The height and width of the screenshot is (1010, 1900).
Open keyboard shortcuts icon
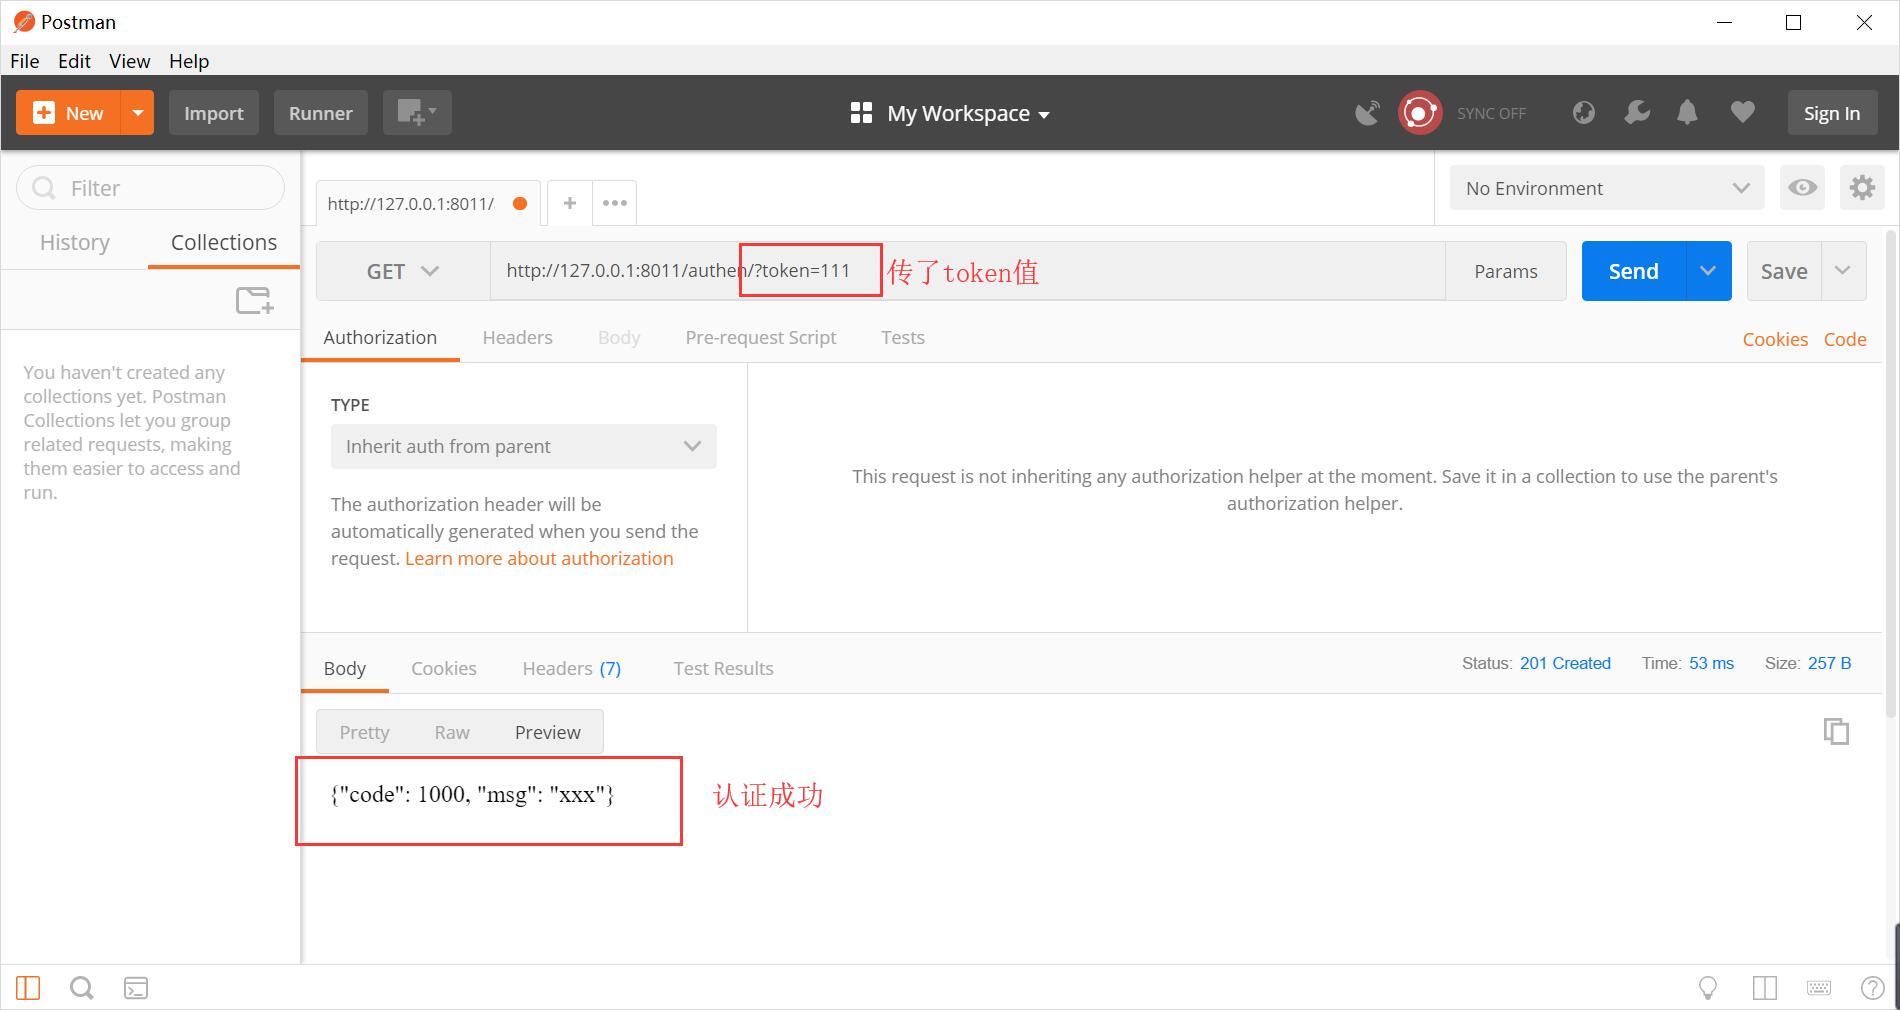point(1819,988)
